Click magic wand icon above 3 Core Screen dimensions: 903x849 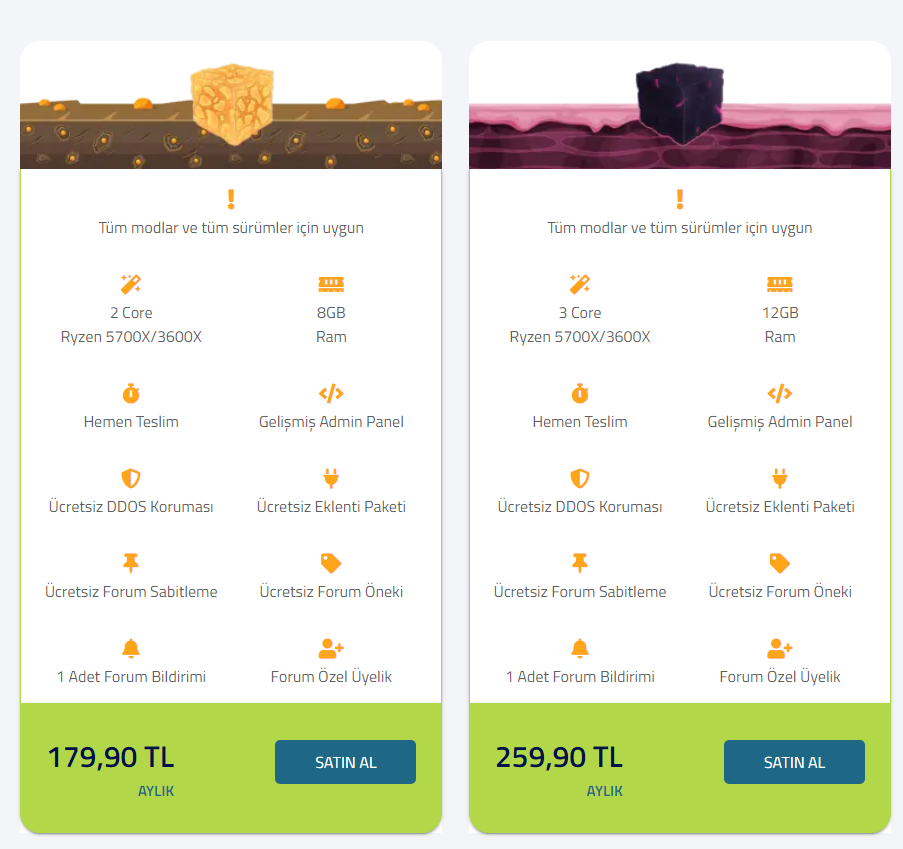[x=580, y=284]
